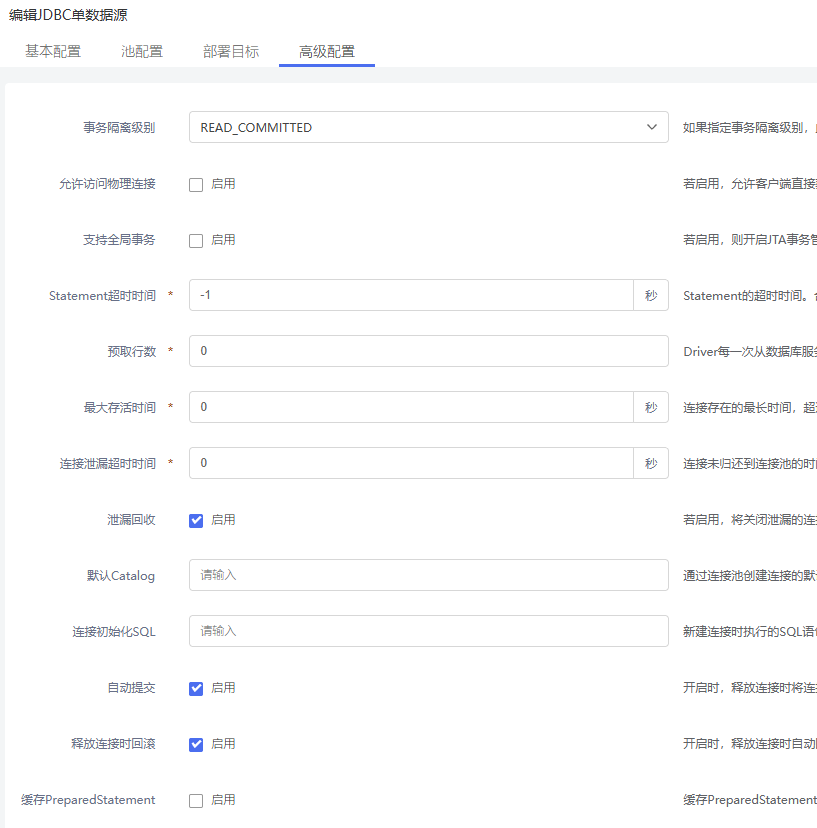This screenshot has width=817, height=828.
Task: Click the help text starting with 如果指定事务隔离级别
Action: [x=749, y=128]
